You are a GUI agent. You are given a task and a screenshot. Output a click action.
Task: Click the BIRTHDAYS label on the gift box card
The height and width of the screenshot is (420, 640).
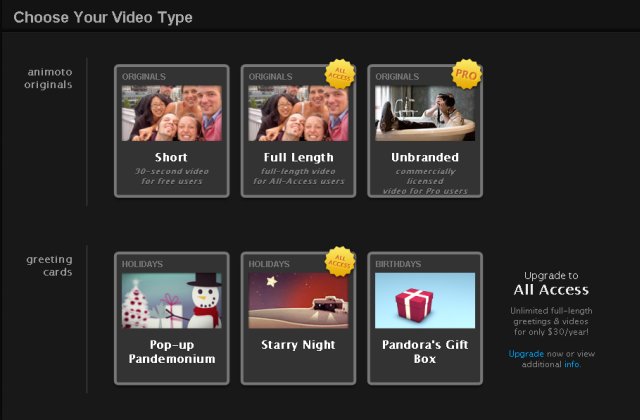pos(399,264)
